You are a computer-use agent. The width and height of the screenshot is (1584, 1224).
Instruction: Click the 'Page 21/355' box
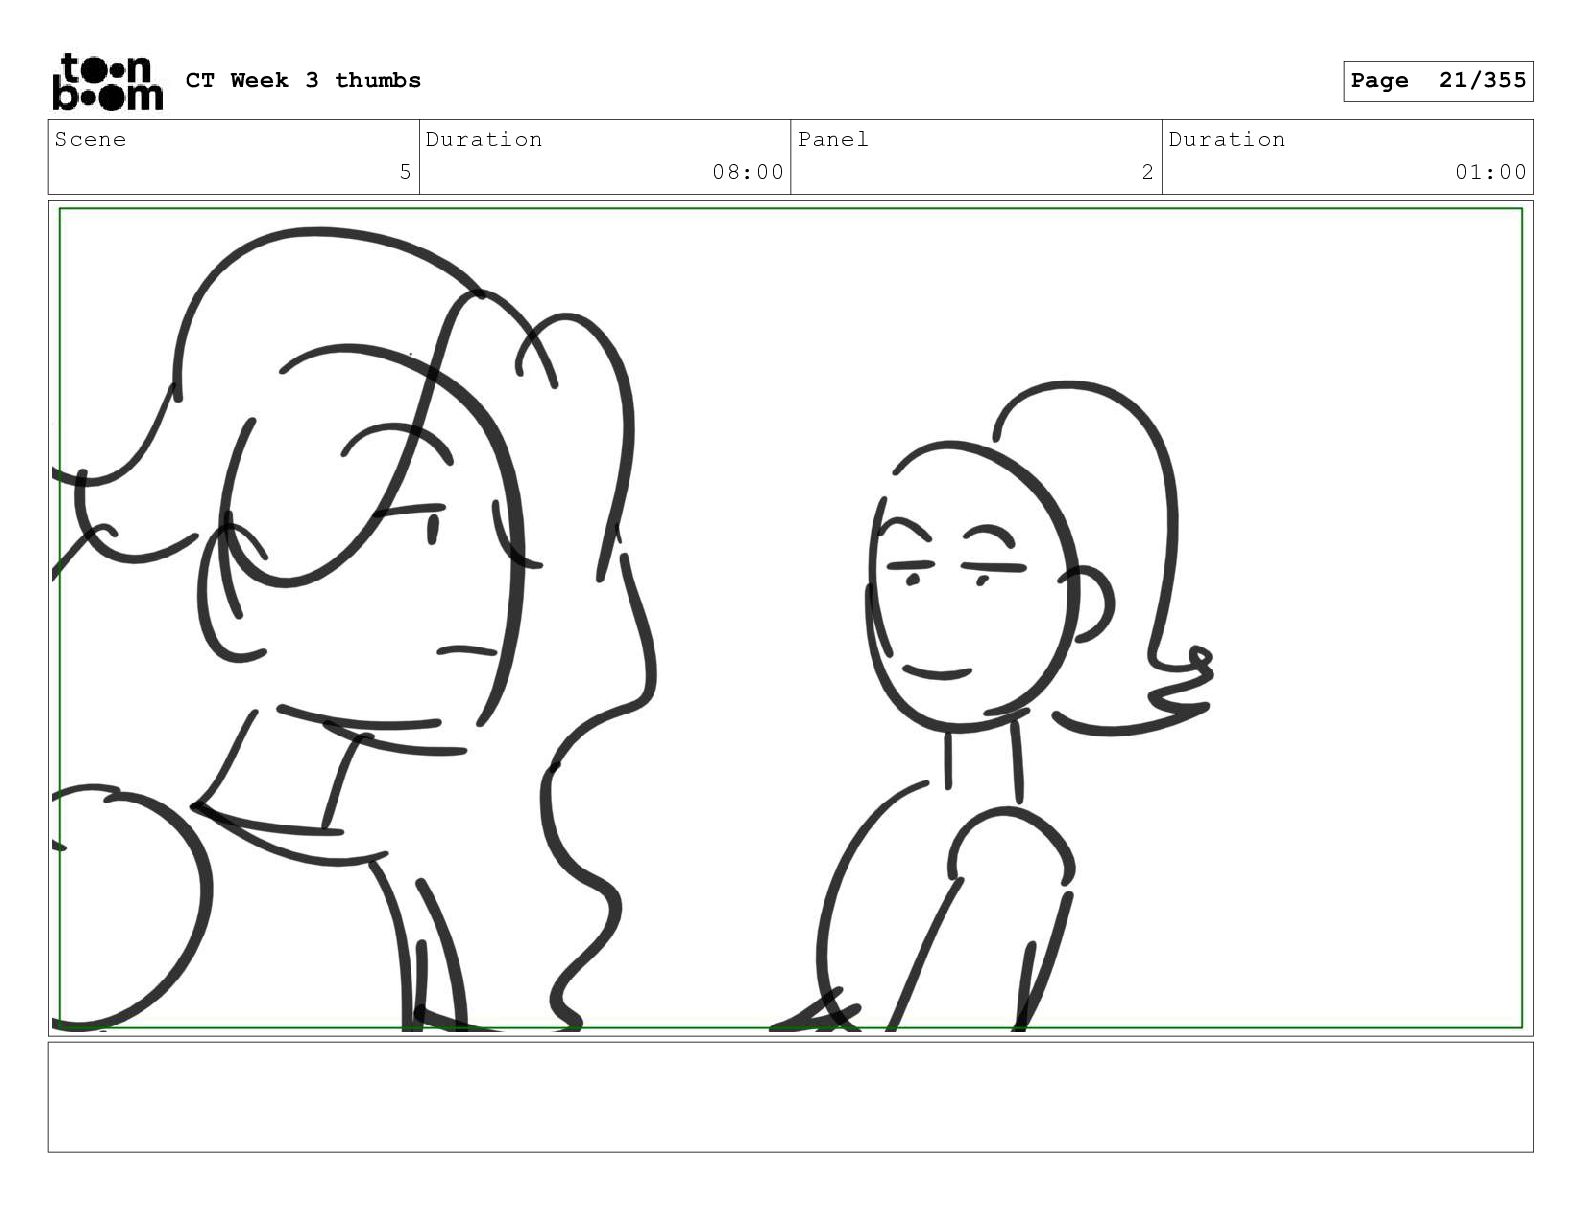pyautogui.click(x=1438, y=81)
